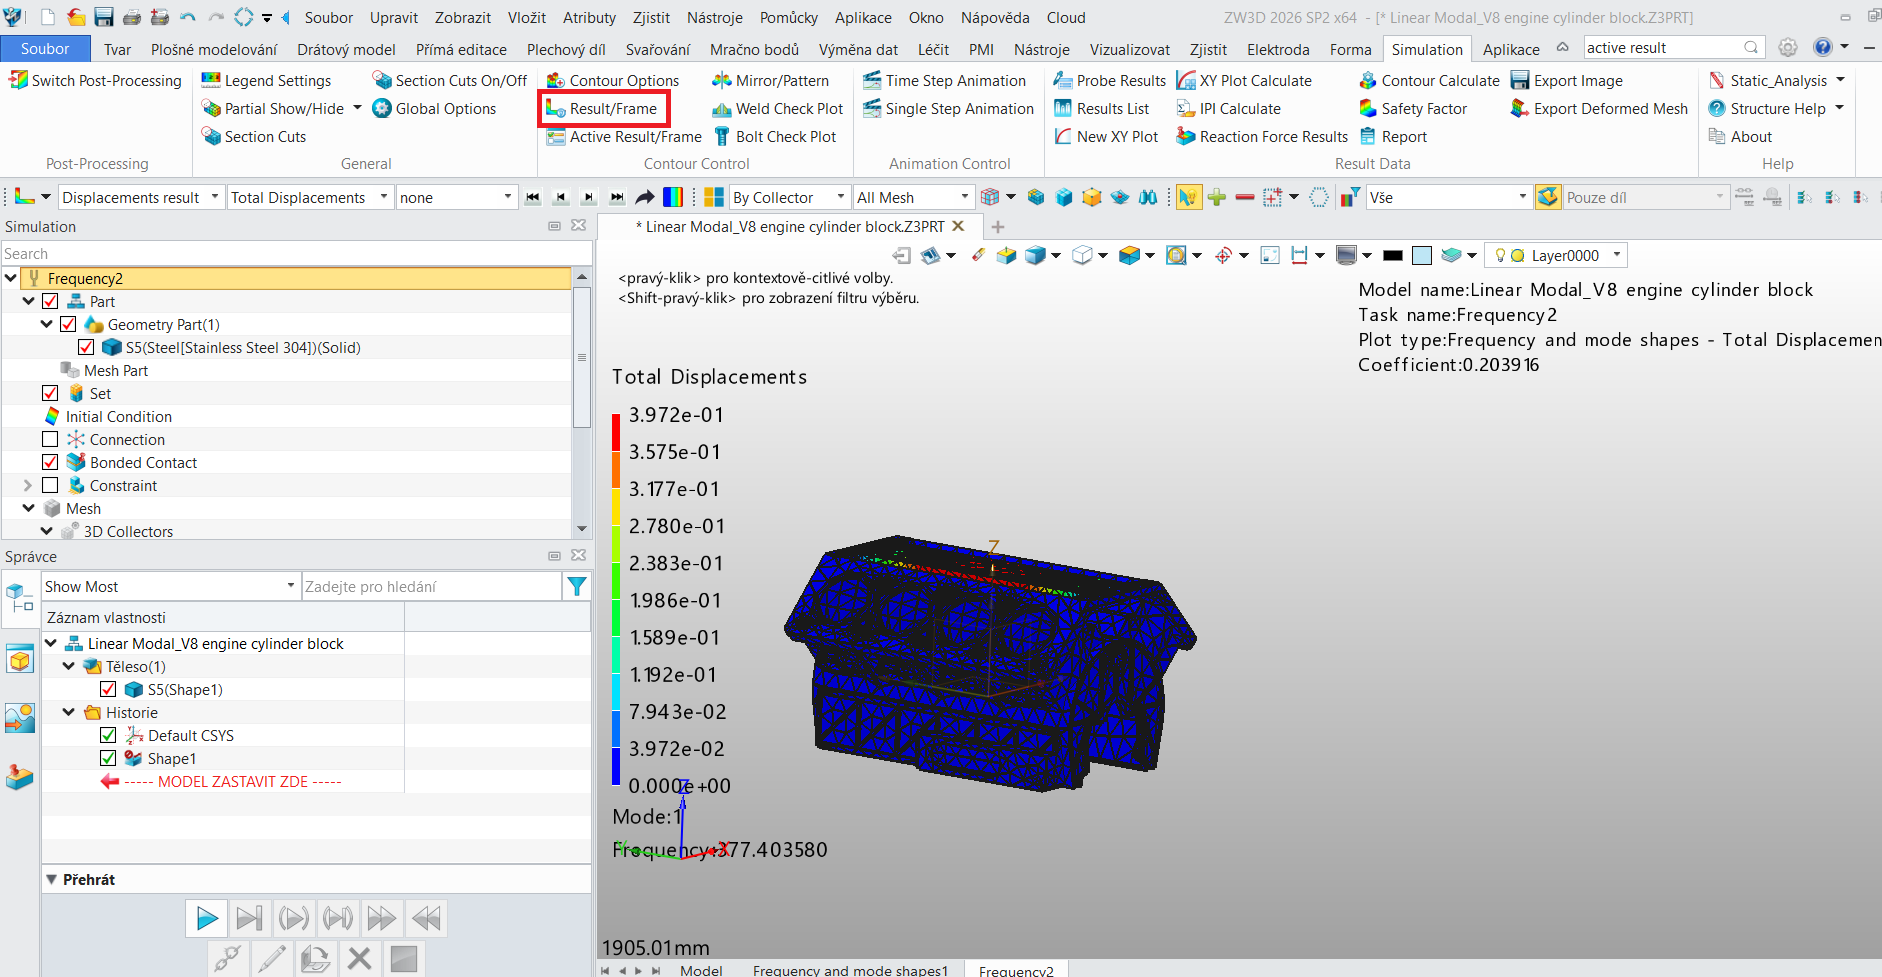Uncheck the Bonded Contact checkbox

(x=50, y=463)
